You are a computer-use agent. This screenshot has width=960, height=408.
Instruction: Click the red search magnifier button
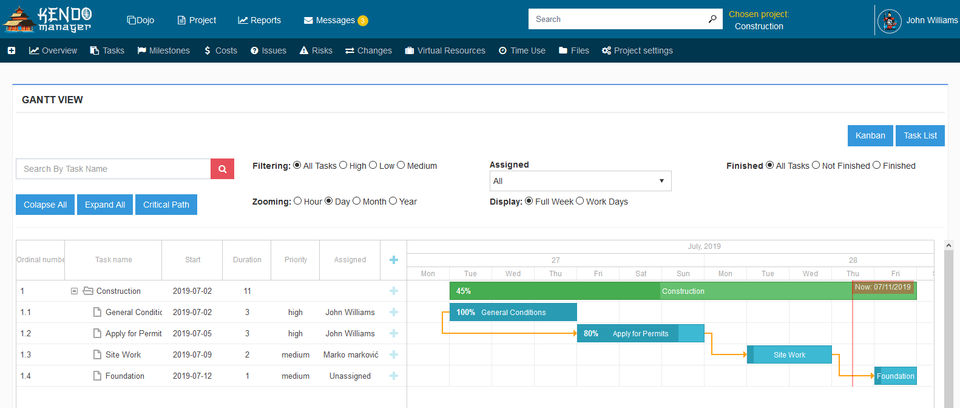pos(222,169)
